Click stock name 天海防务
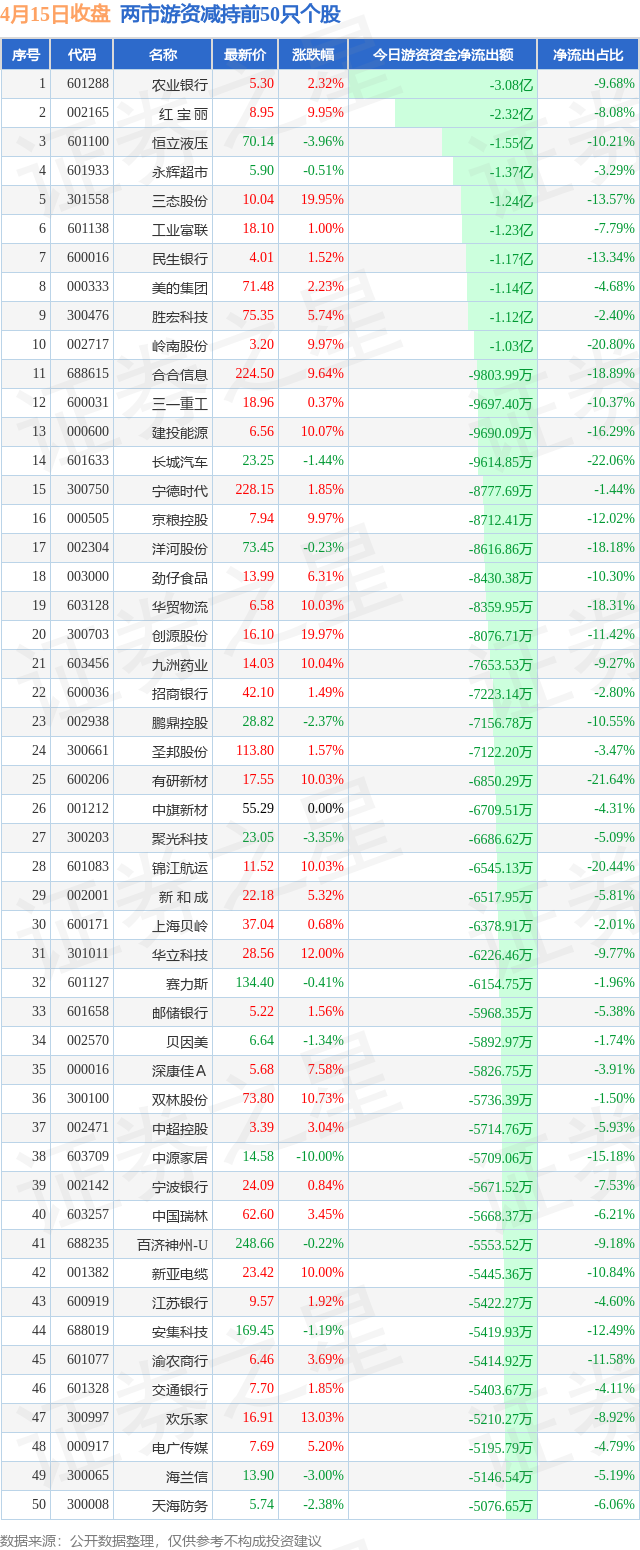Image resolution: width=640 pixels, height=1550 pixels. (180, 1505)
